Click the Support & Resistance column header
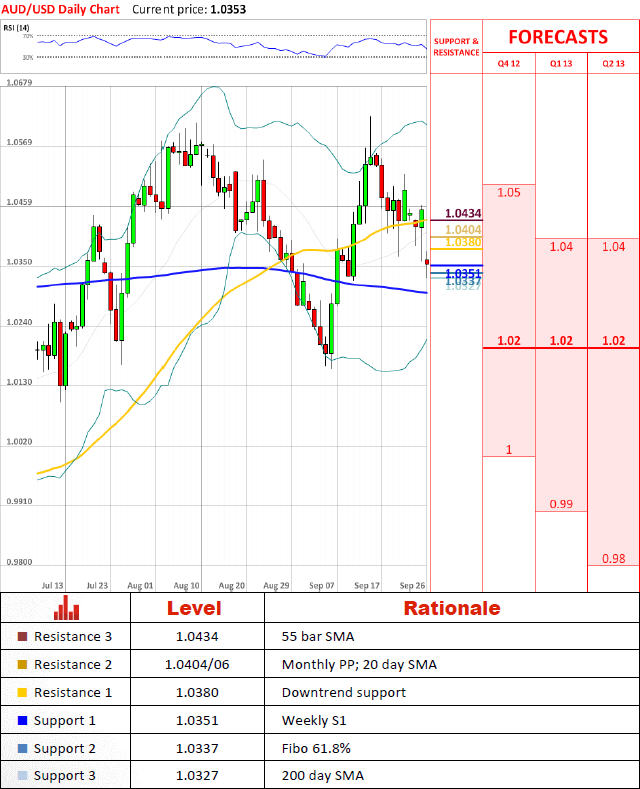Viewport: 640px width, 789px height. (x=456, y=47)
